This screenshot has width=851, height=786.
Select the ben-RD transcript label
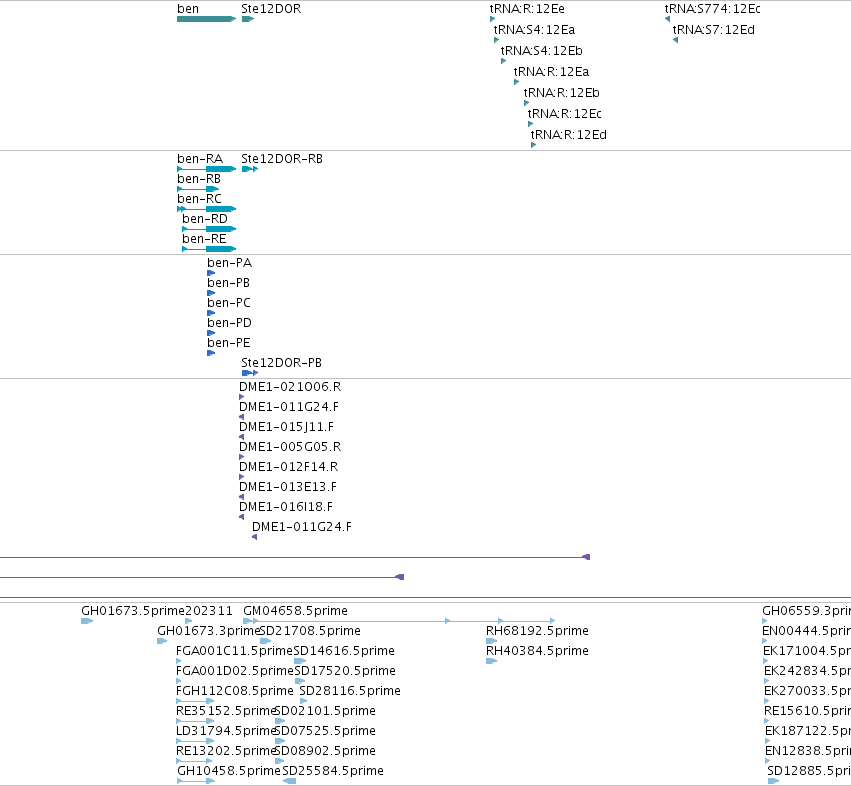coord(205,219)
